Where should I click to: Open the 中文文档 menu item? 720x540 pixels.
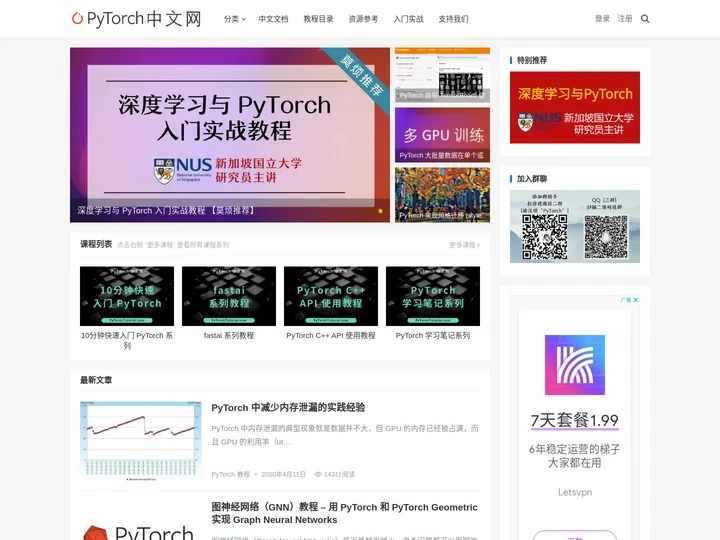tap(273, 19)
